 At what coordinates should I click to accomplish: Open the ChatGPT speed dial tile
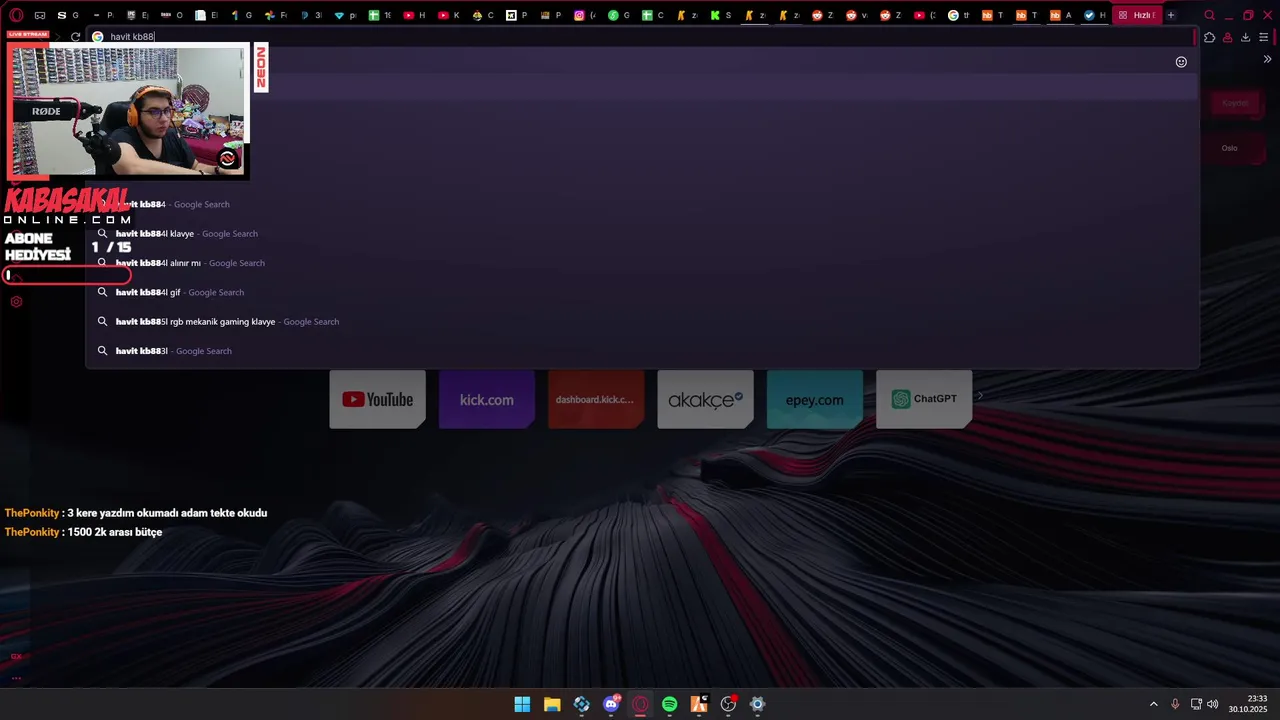coord(924,399)
